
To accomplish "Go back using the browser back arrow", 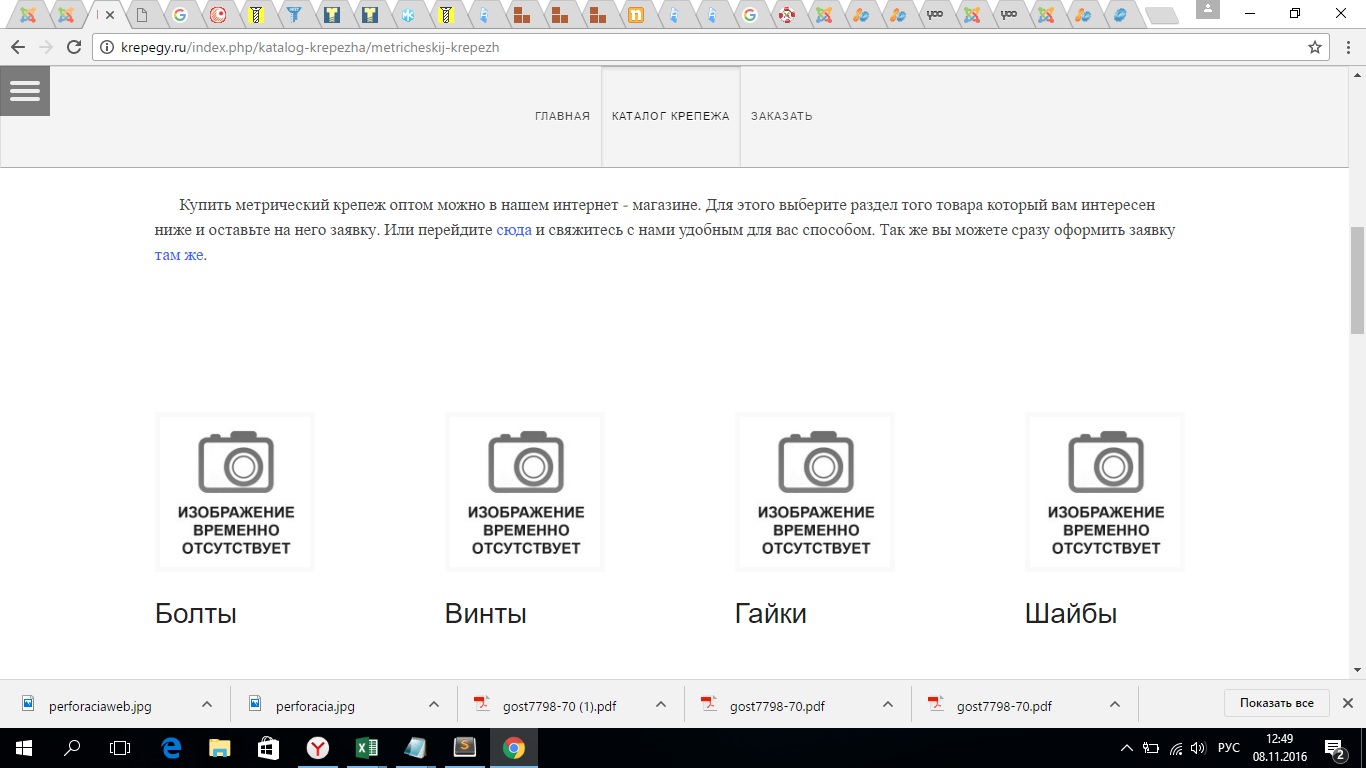I will click(x=18, y=47).
